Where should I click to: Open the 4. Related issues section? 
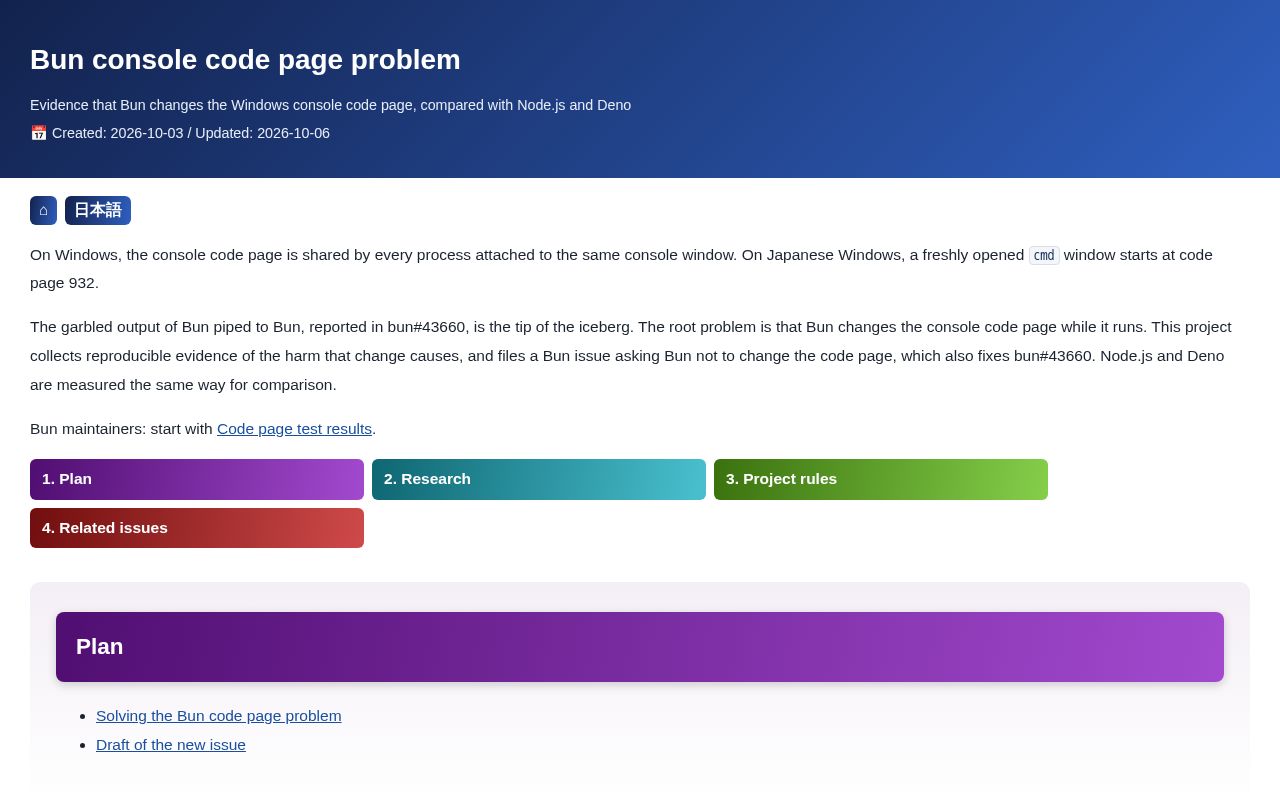pyautogui.click(x=197, y=528)
